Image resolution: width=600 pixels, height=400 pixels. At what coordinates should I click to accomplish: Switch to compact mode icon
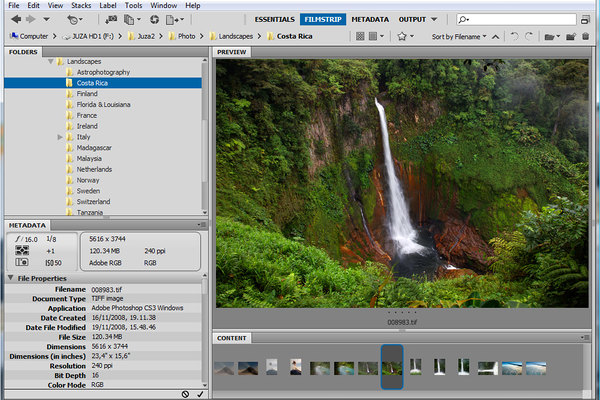(585, 20)
